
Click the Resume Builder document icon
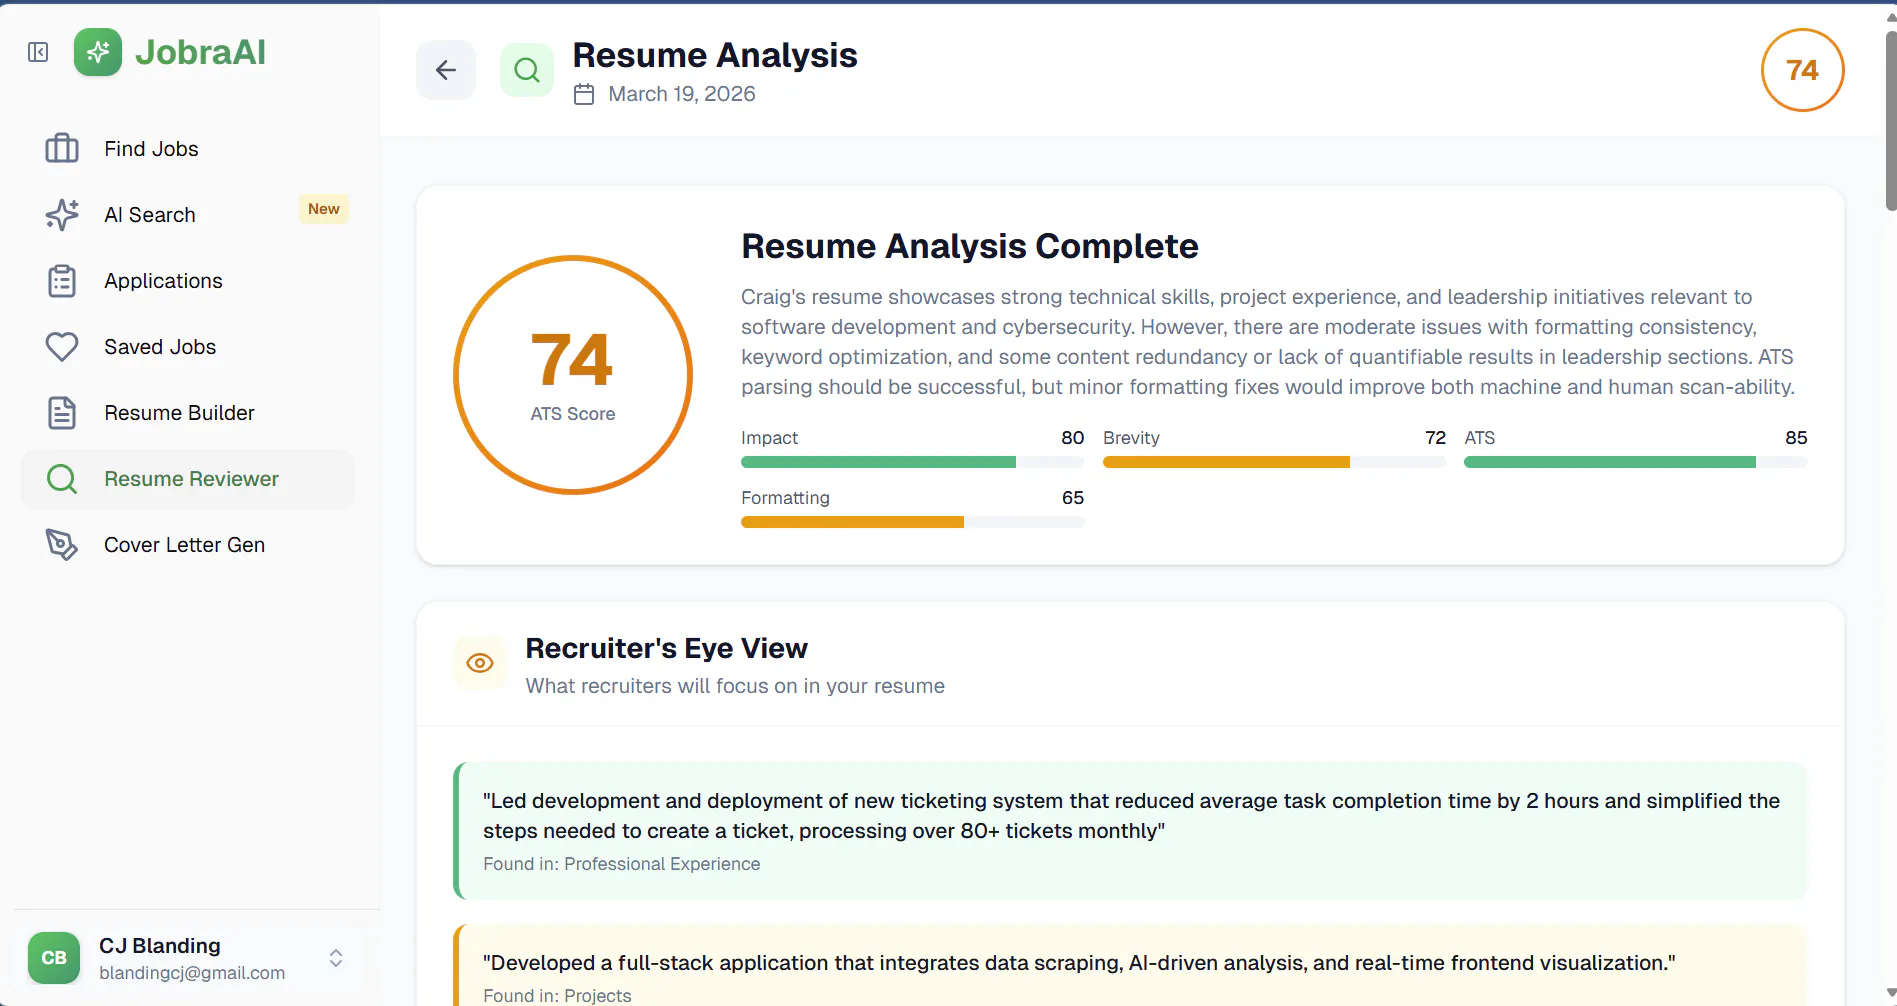(62, 413)
